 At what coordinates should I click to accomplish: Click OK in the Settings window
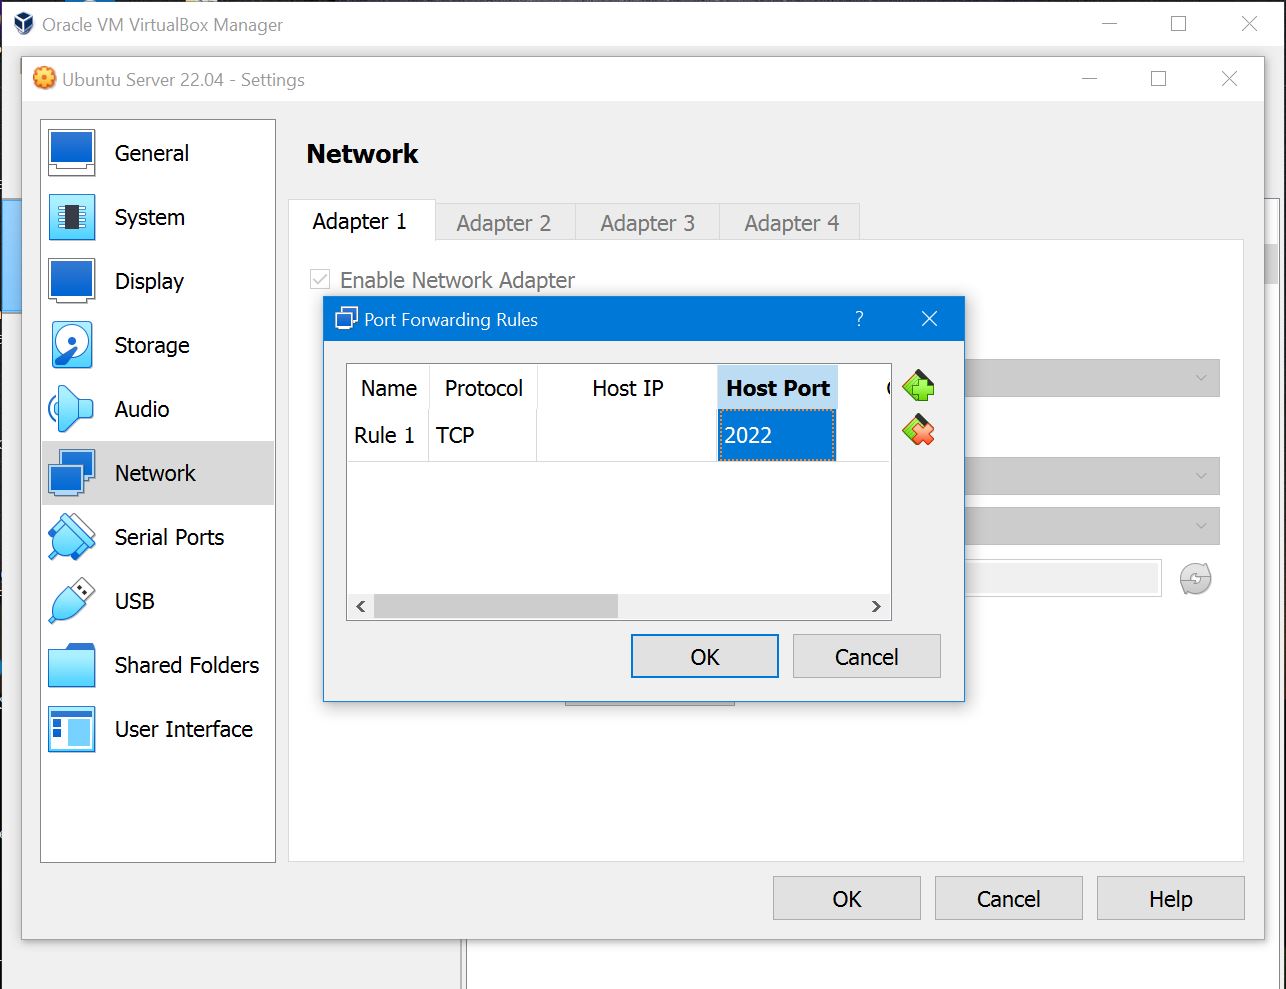[x=847, y=898]
